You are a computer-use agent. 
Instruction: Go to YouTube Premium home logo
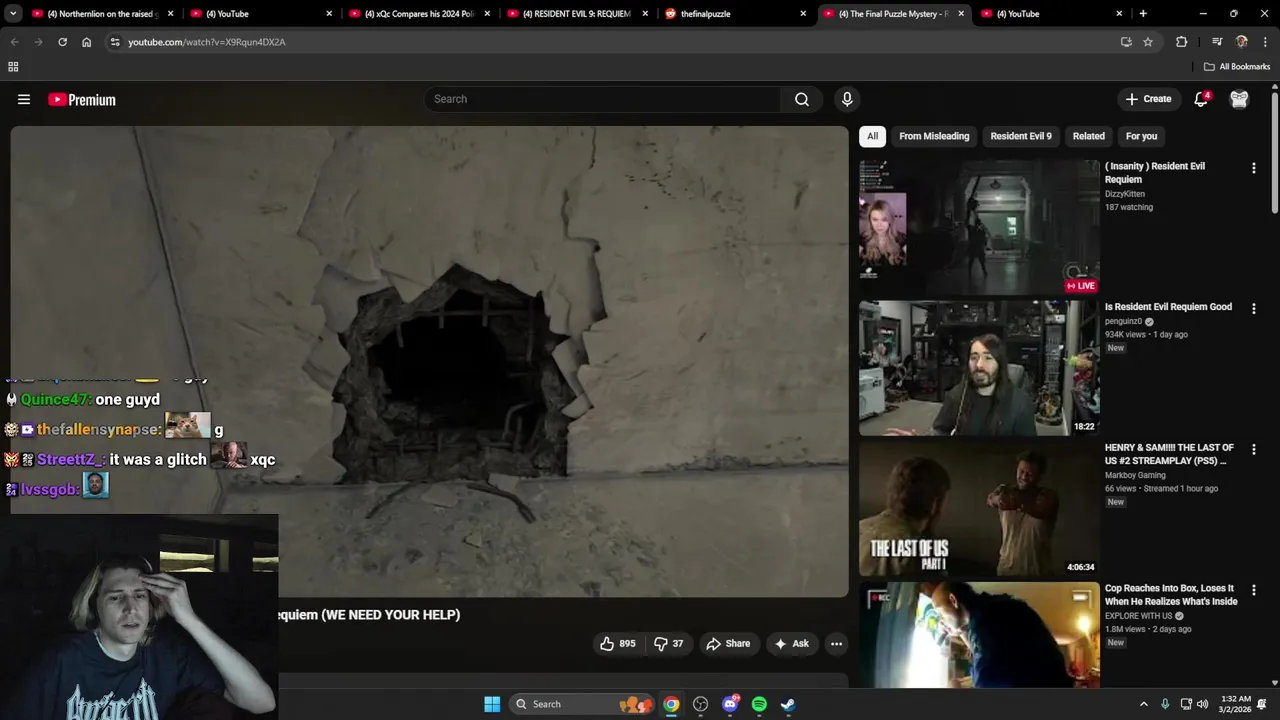coord(82,99)
